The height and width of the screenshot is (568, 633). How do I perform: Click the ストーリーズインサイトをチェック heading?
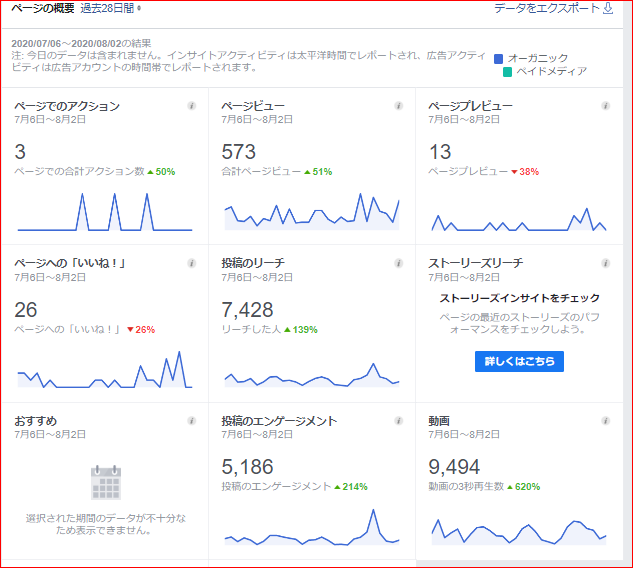pyautogui.click(x=519, y=298)
